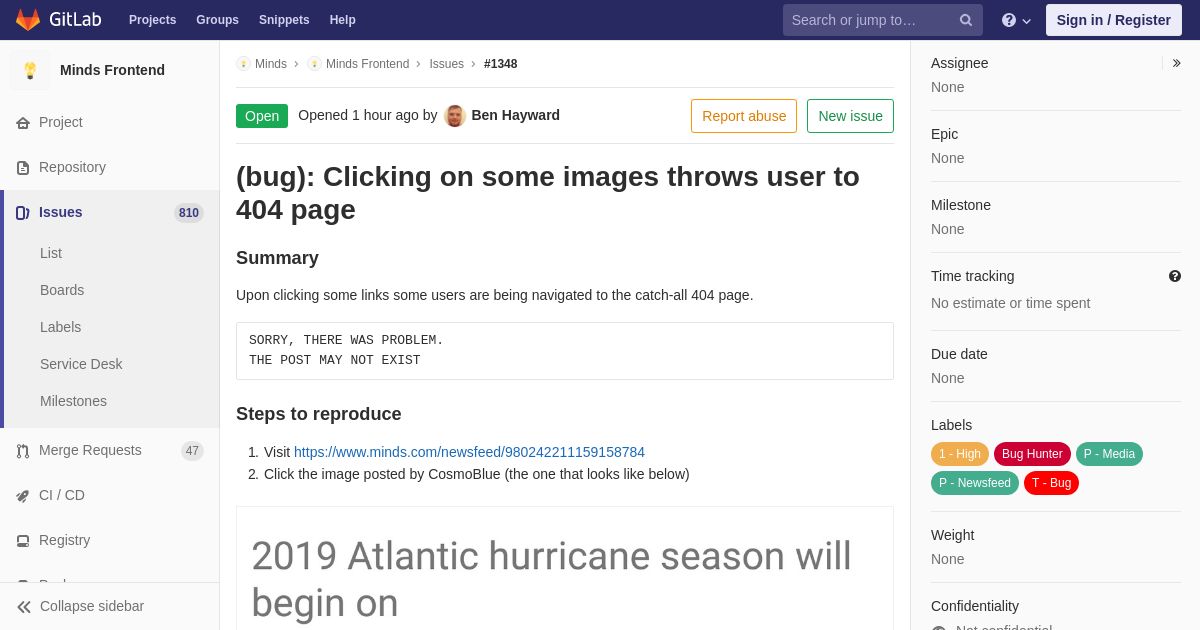The height and width of the screenshot is (630, 1200).
Task: Click the error message code block
Action: point(565,351)
